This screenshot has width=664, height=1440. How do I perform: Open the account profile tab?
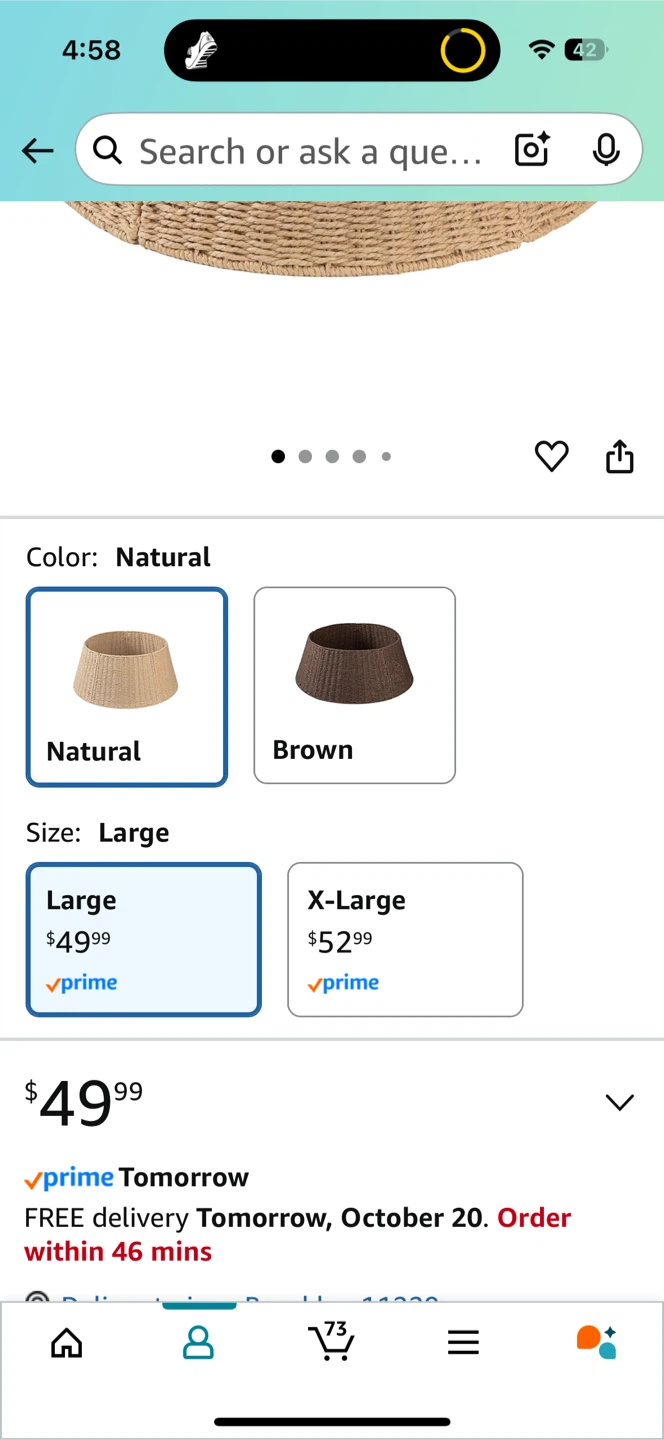[198, 1343]
